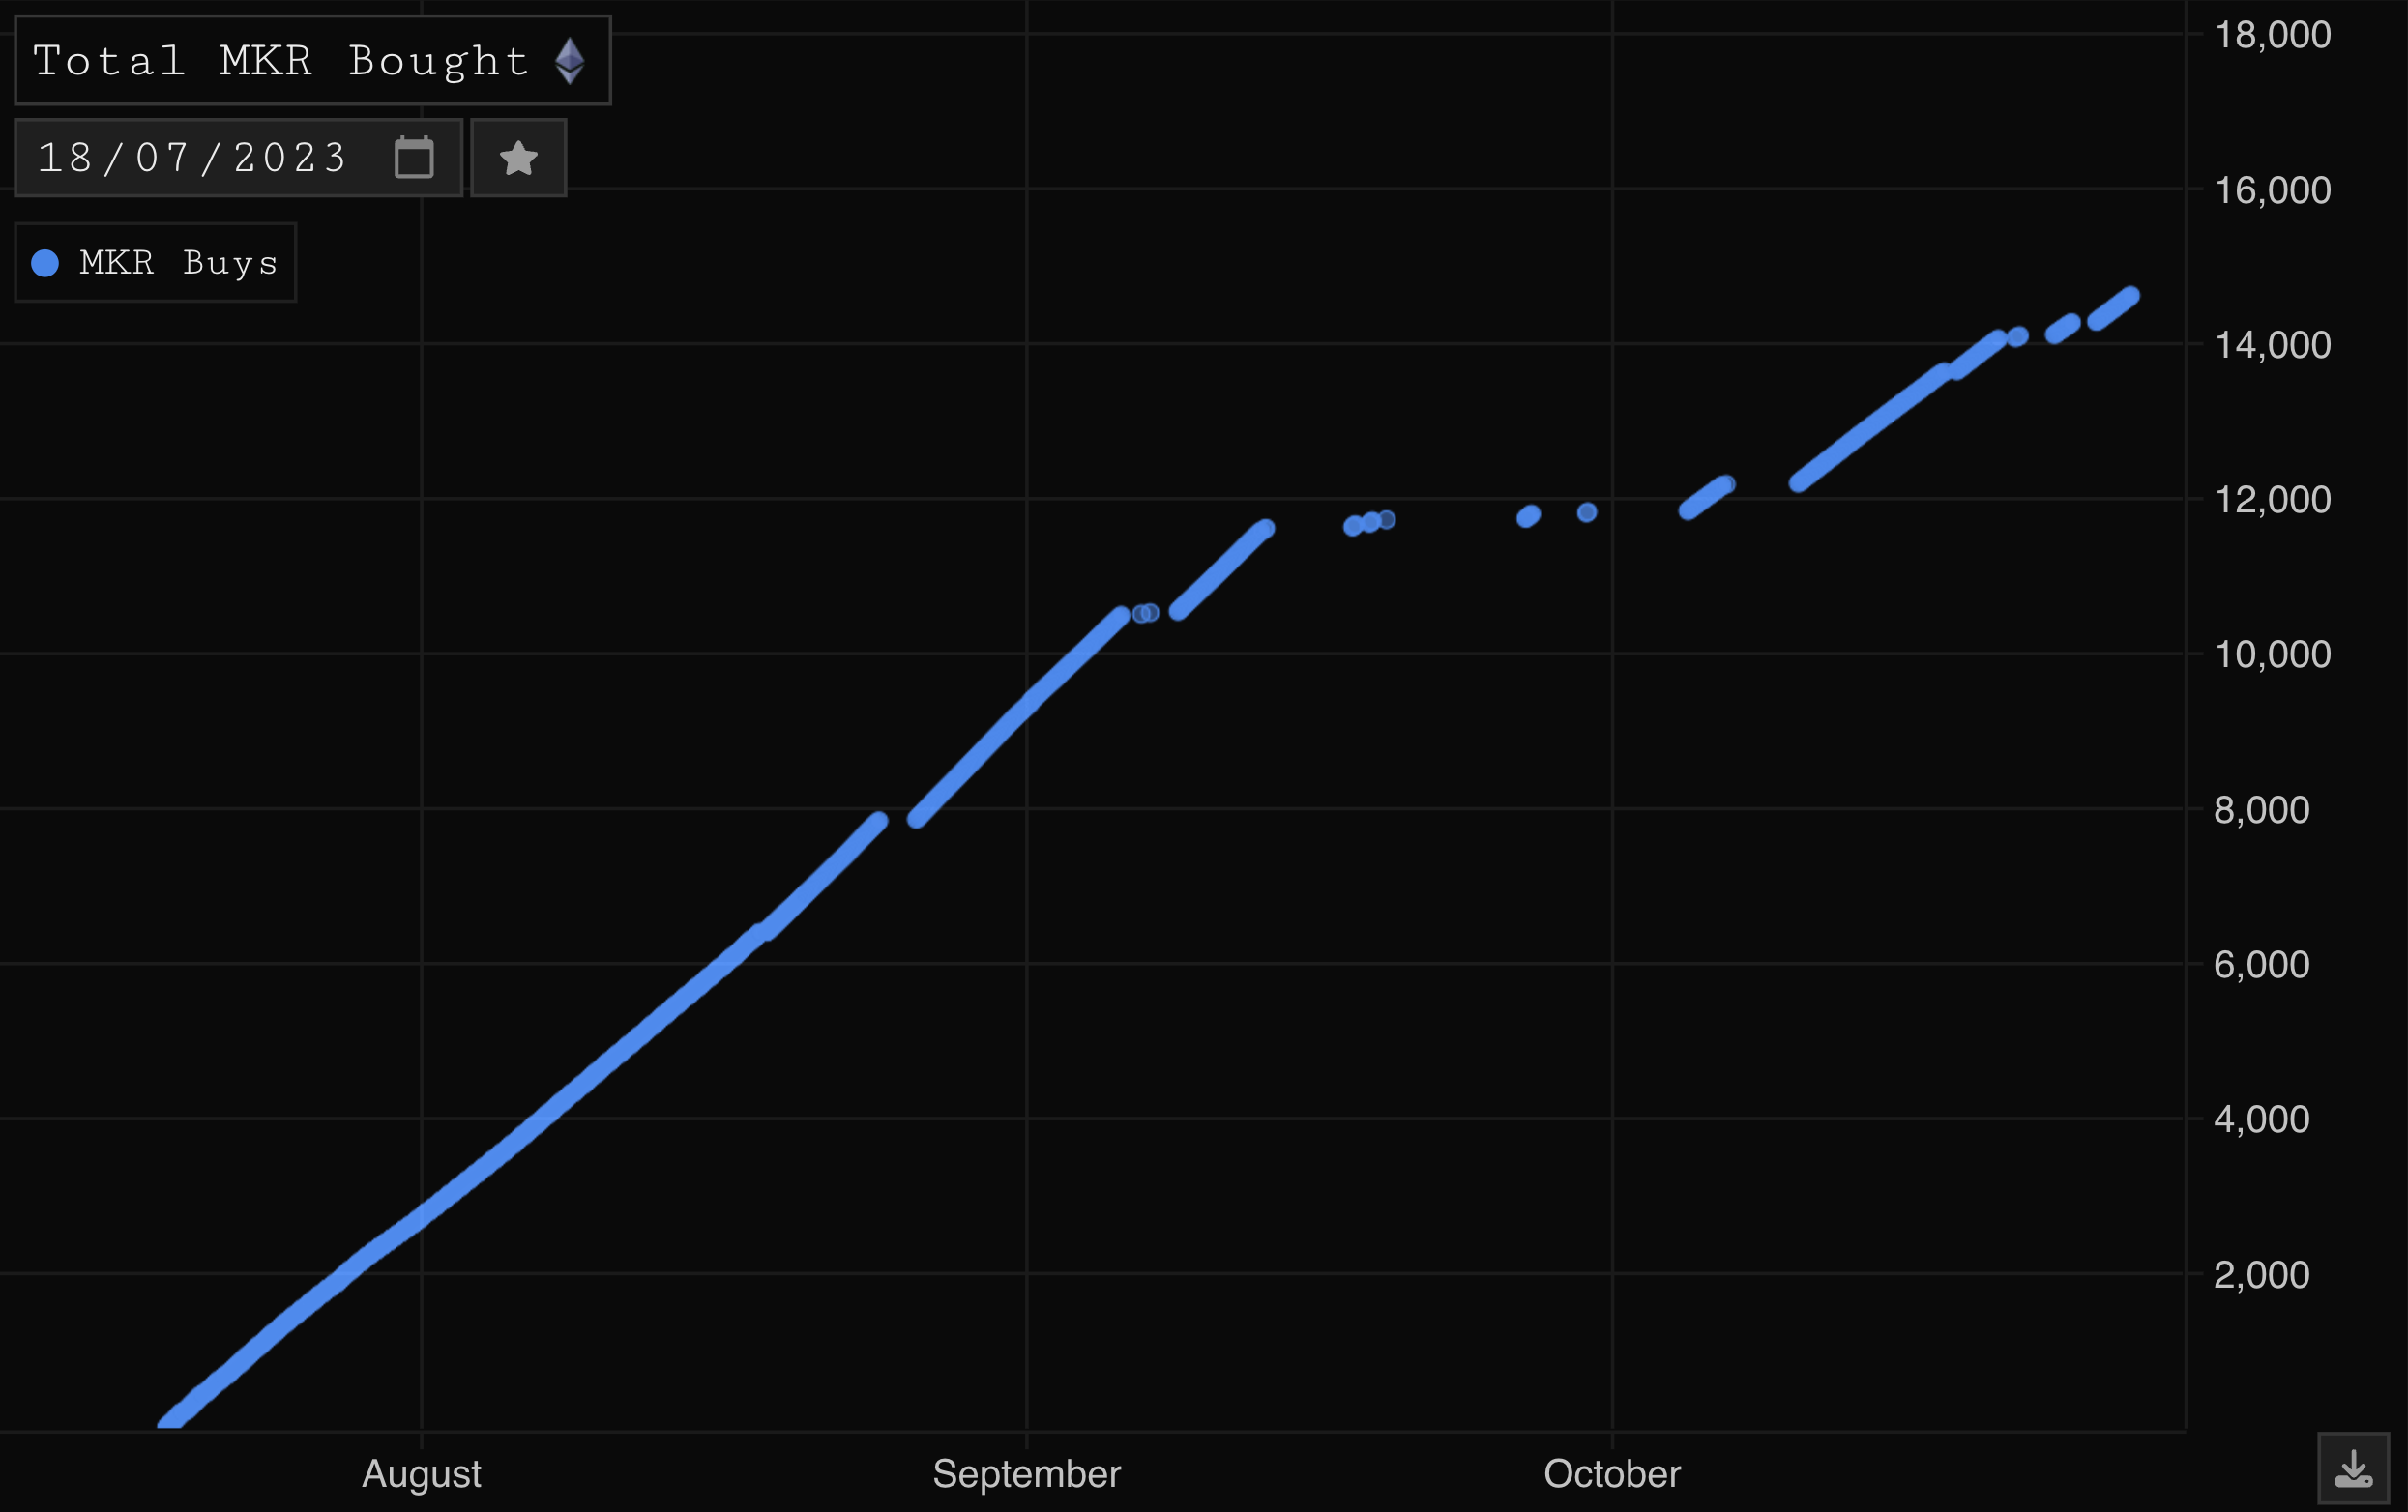The height and width of the screenshot is (1512, 2408).
Task: Click the 6,000 y-axis label
Action: coord(2262,964)
